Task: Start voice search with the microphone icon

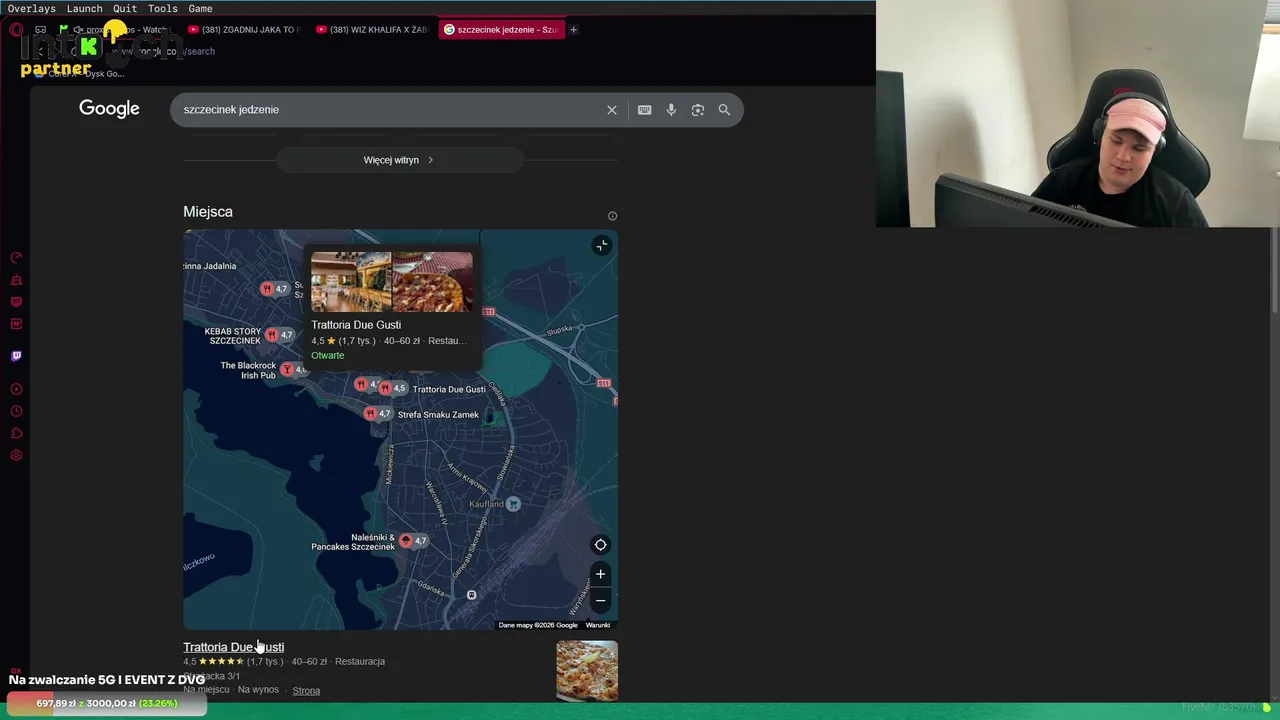Action: pos(671,110)
